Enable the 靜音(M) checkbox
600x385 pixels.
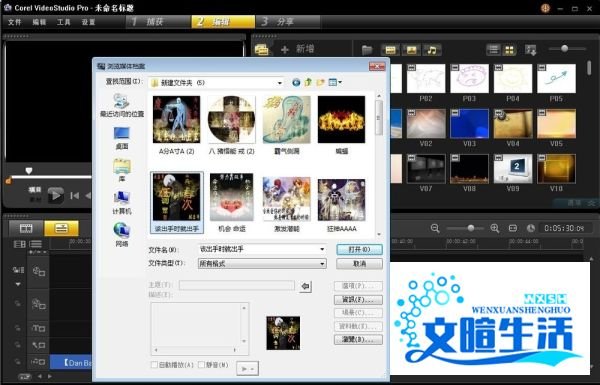tap(202, 365)
